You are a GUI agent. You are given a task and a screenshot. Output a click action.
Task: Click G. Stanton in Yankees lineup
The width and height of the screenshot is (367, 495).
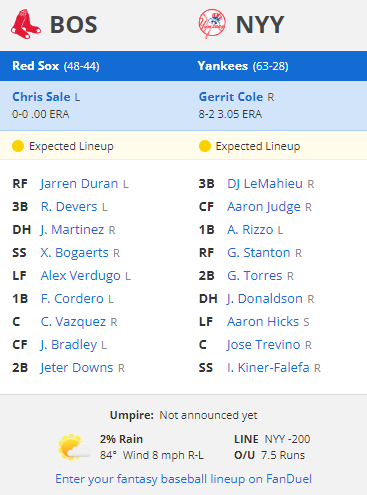point(259,253)
